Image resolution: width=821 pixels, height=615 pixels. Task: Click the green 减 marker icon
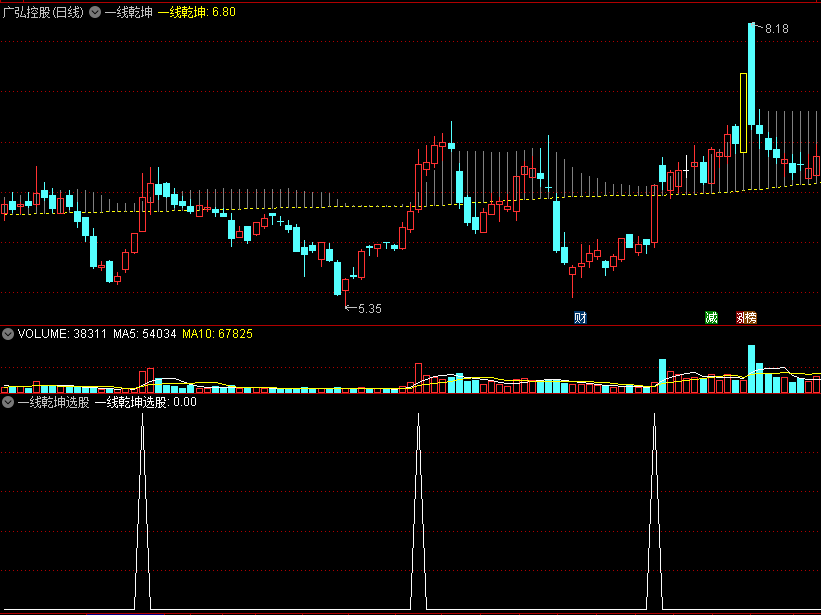point(711,317)
